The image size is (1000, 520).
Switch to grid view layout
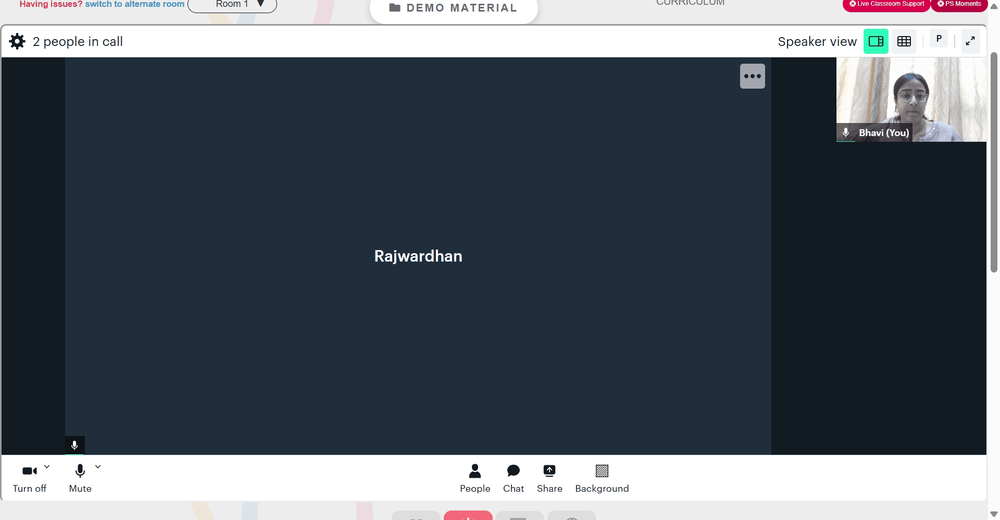904,41
